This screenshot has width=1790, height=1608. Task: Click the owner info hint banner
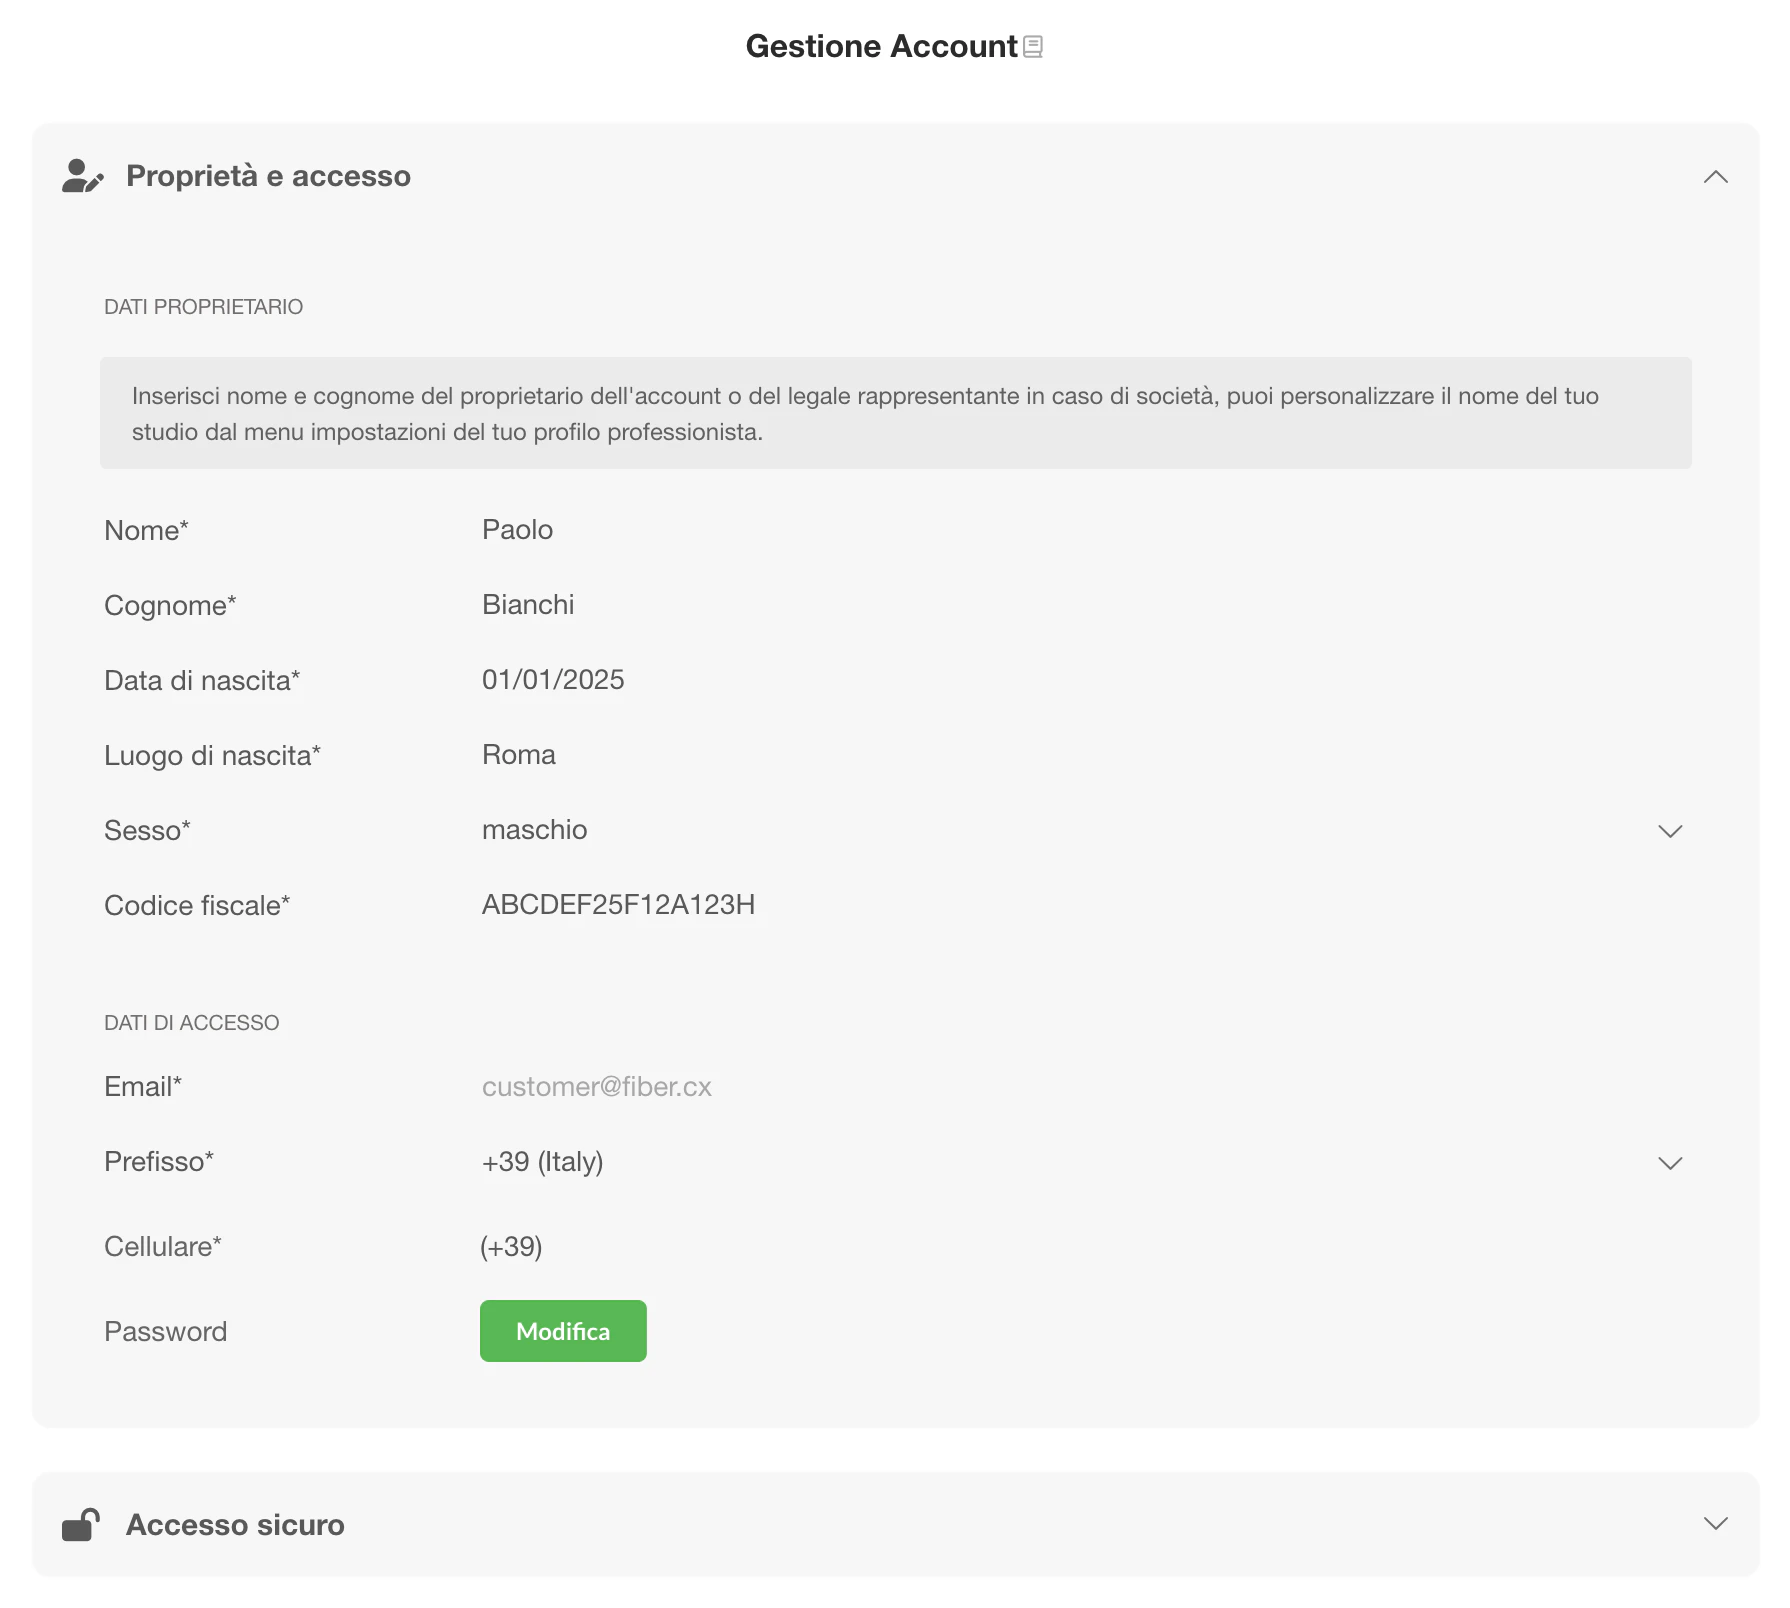(x=895, y=413)
